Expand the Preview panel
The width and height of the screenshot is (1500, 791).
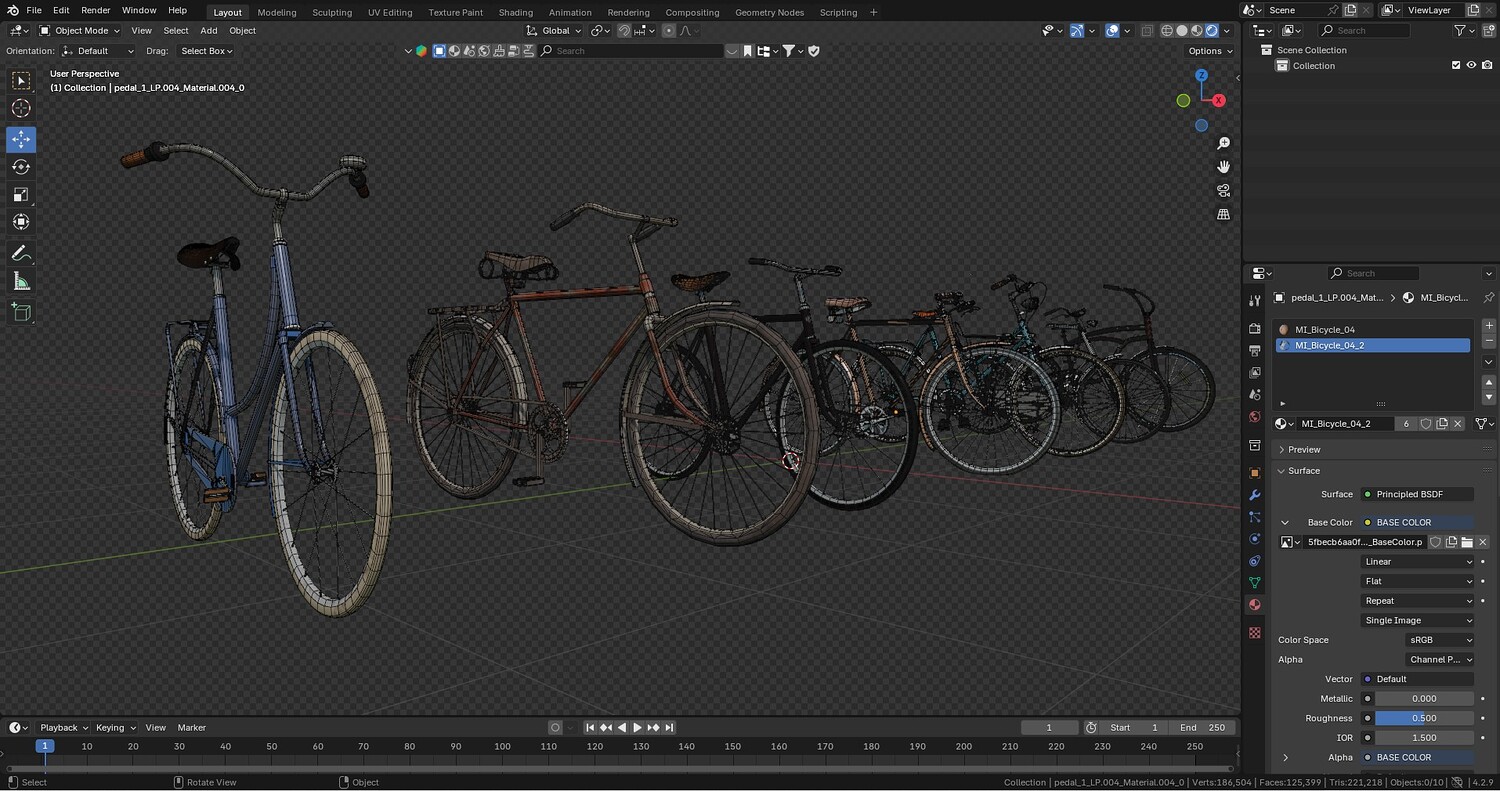pyautogui.click(x=1304, y=450)
